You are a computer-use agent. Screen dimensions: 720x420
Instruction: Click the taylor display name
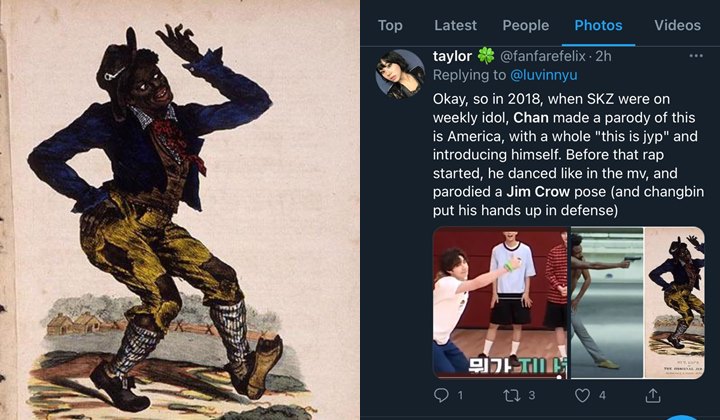pos(452,56)
